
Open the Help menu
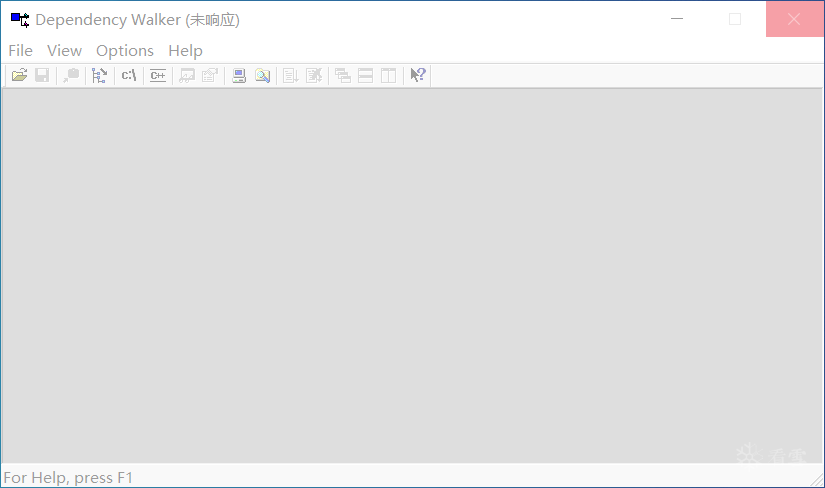185,51
